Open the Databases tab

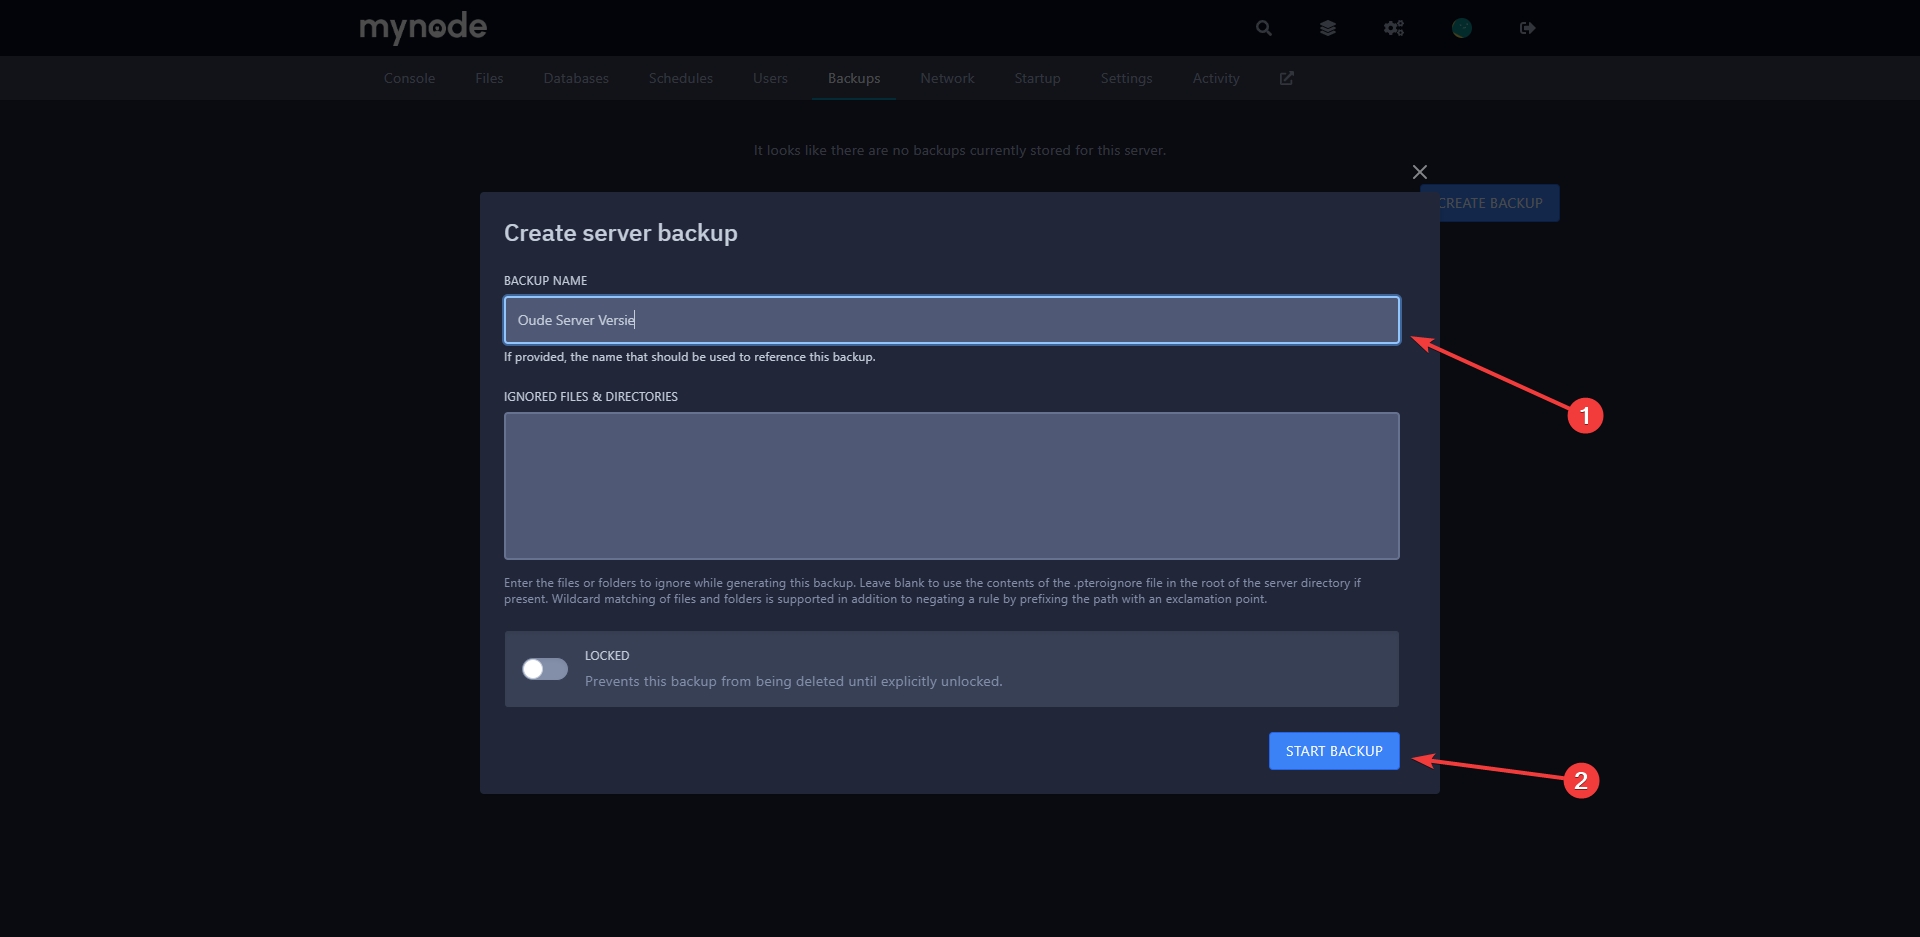[576, 78]
